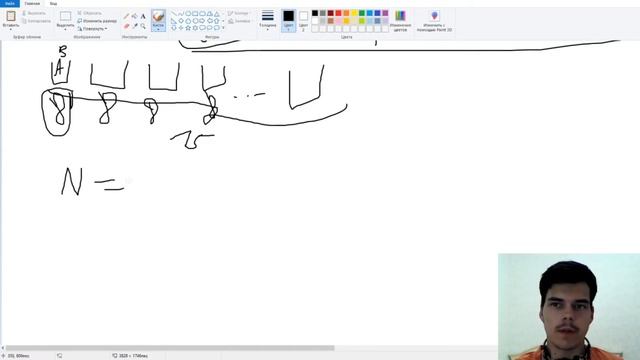Click the Cut button
Image resolution: width=640 pixels, height=360 pixels.
pyautogui.click(x=33, y=13)
